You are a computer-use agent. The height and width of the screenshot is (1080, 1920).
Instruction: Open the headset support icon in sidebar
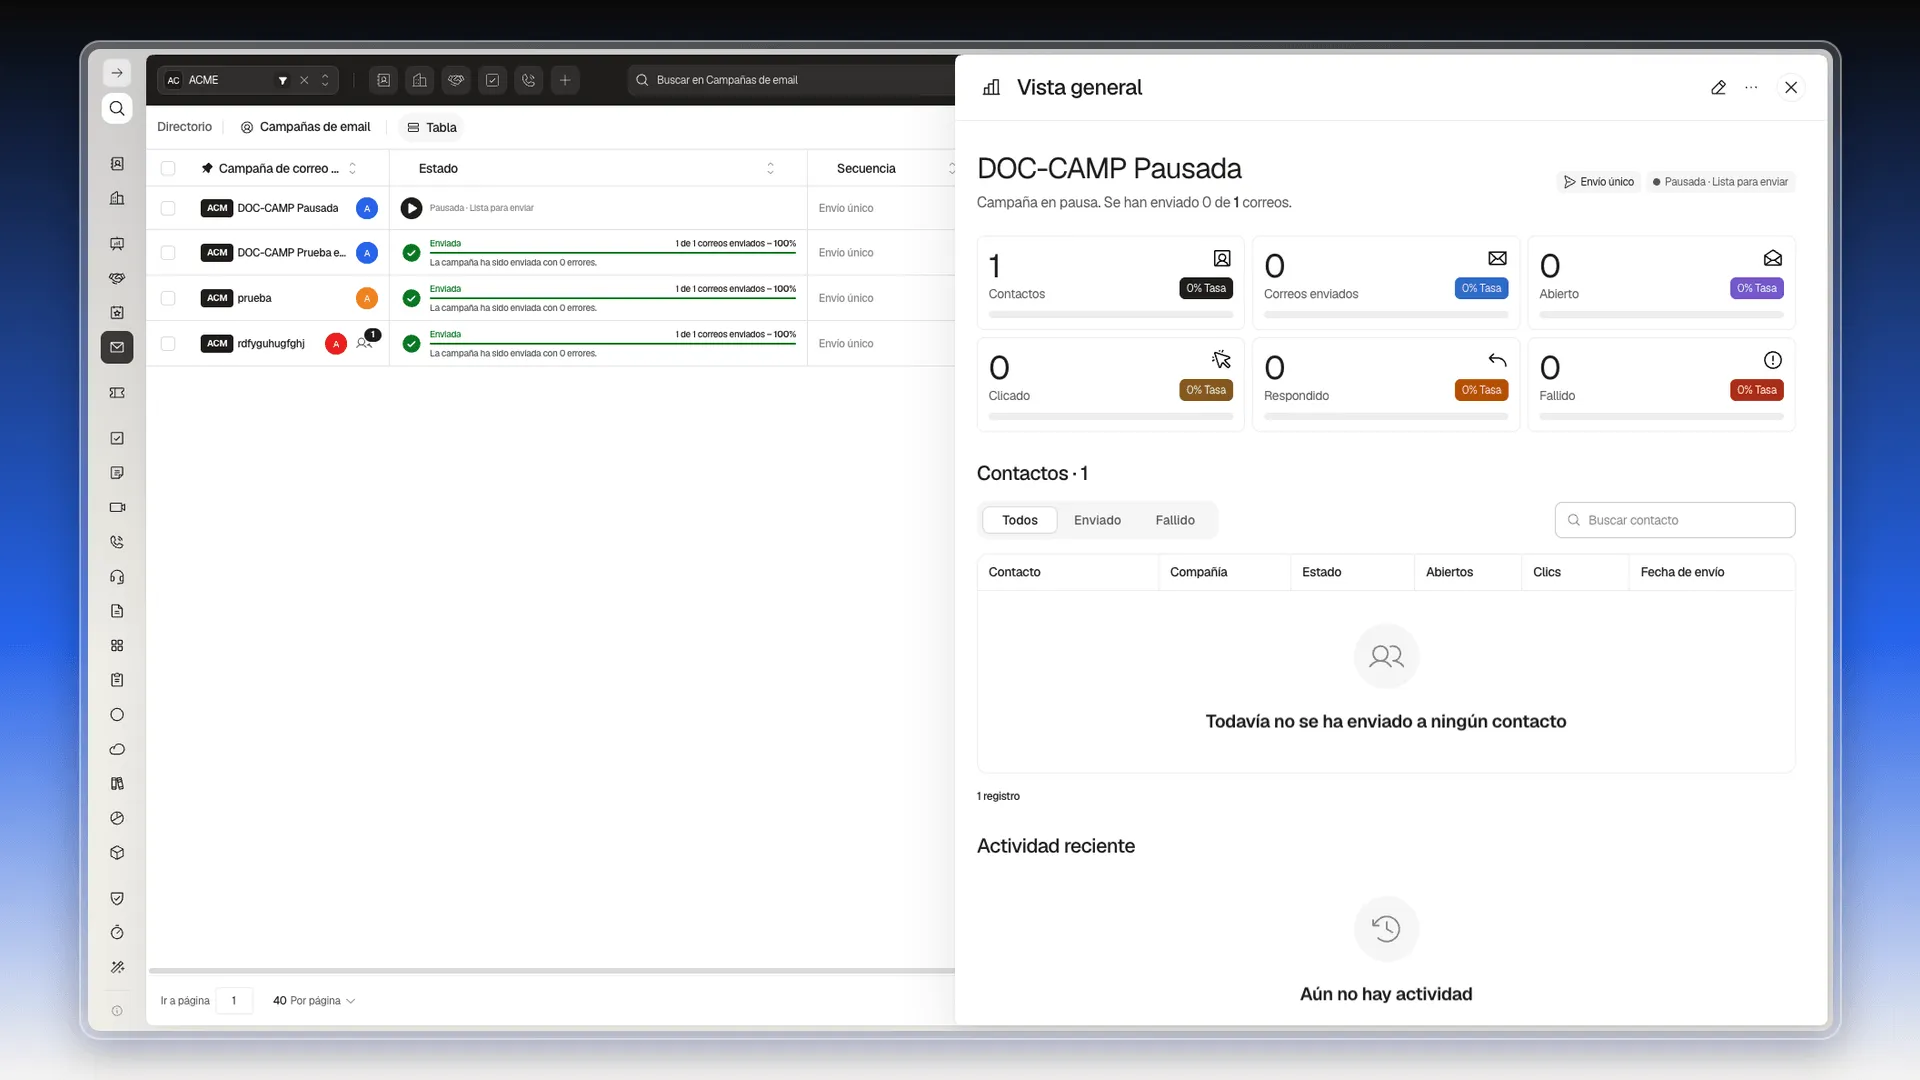117,577
